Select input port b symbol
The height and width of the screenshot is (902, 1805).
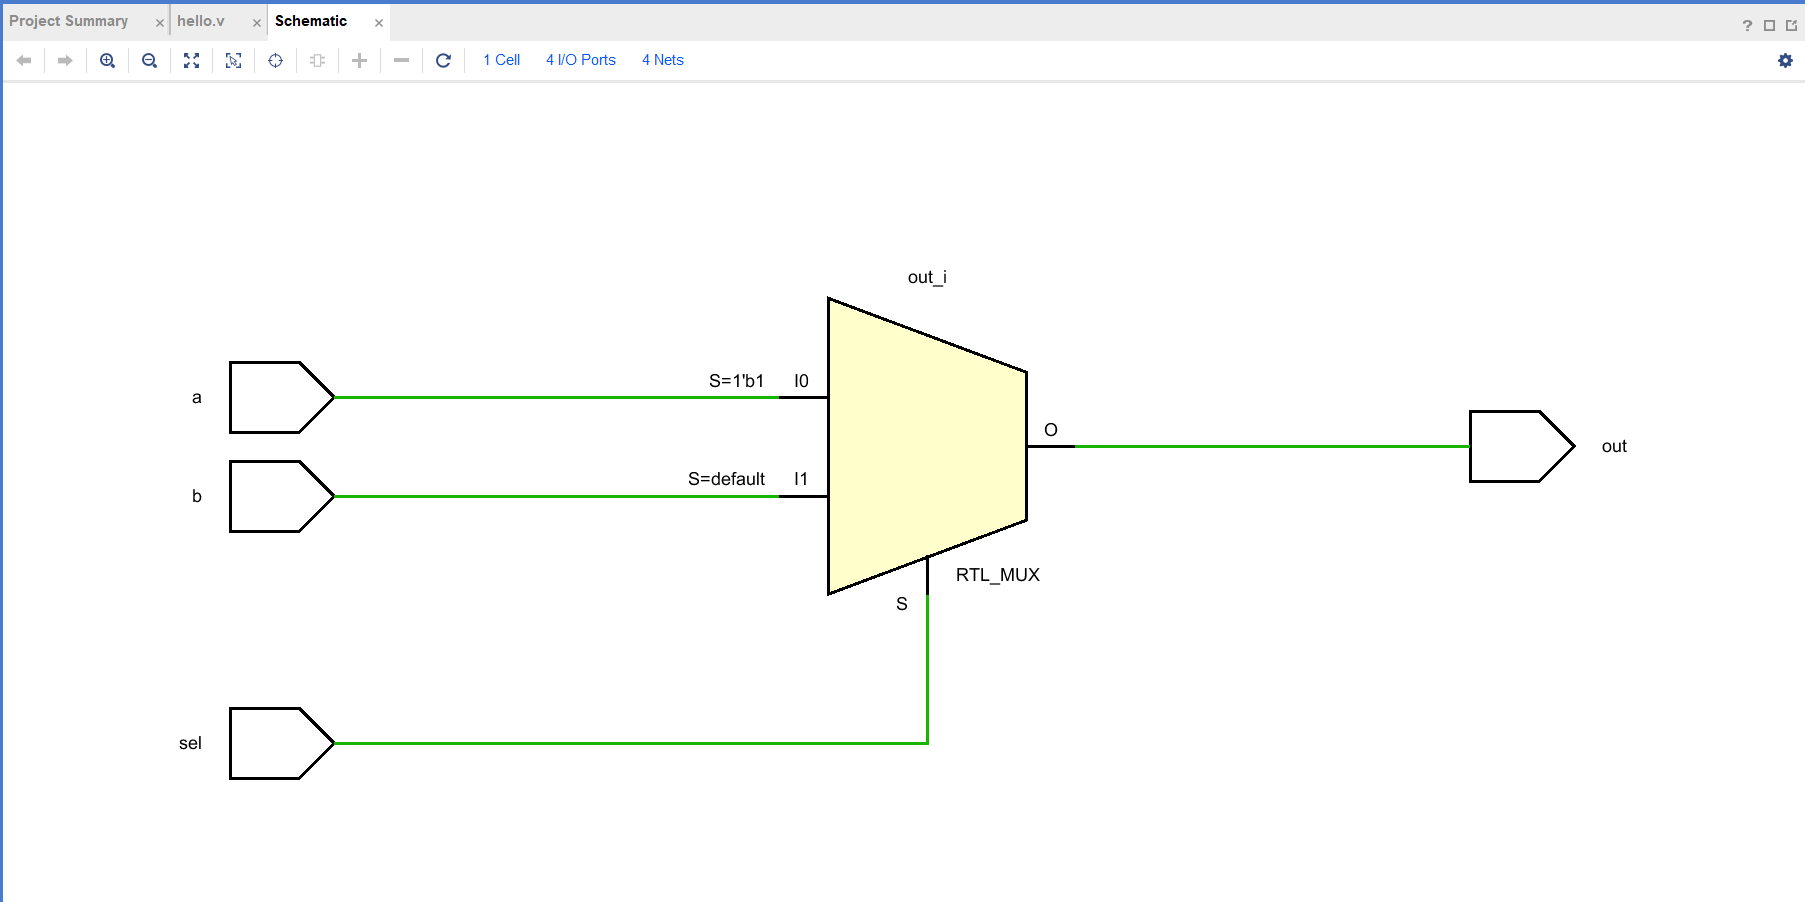(281, 496)
